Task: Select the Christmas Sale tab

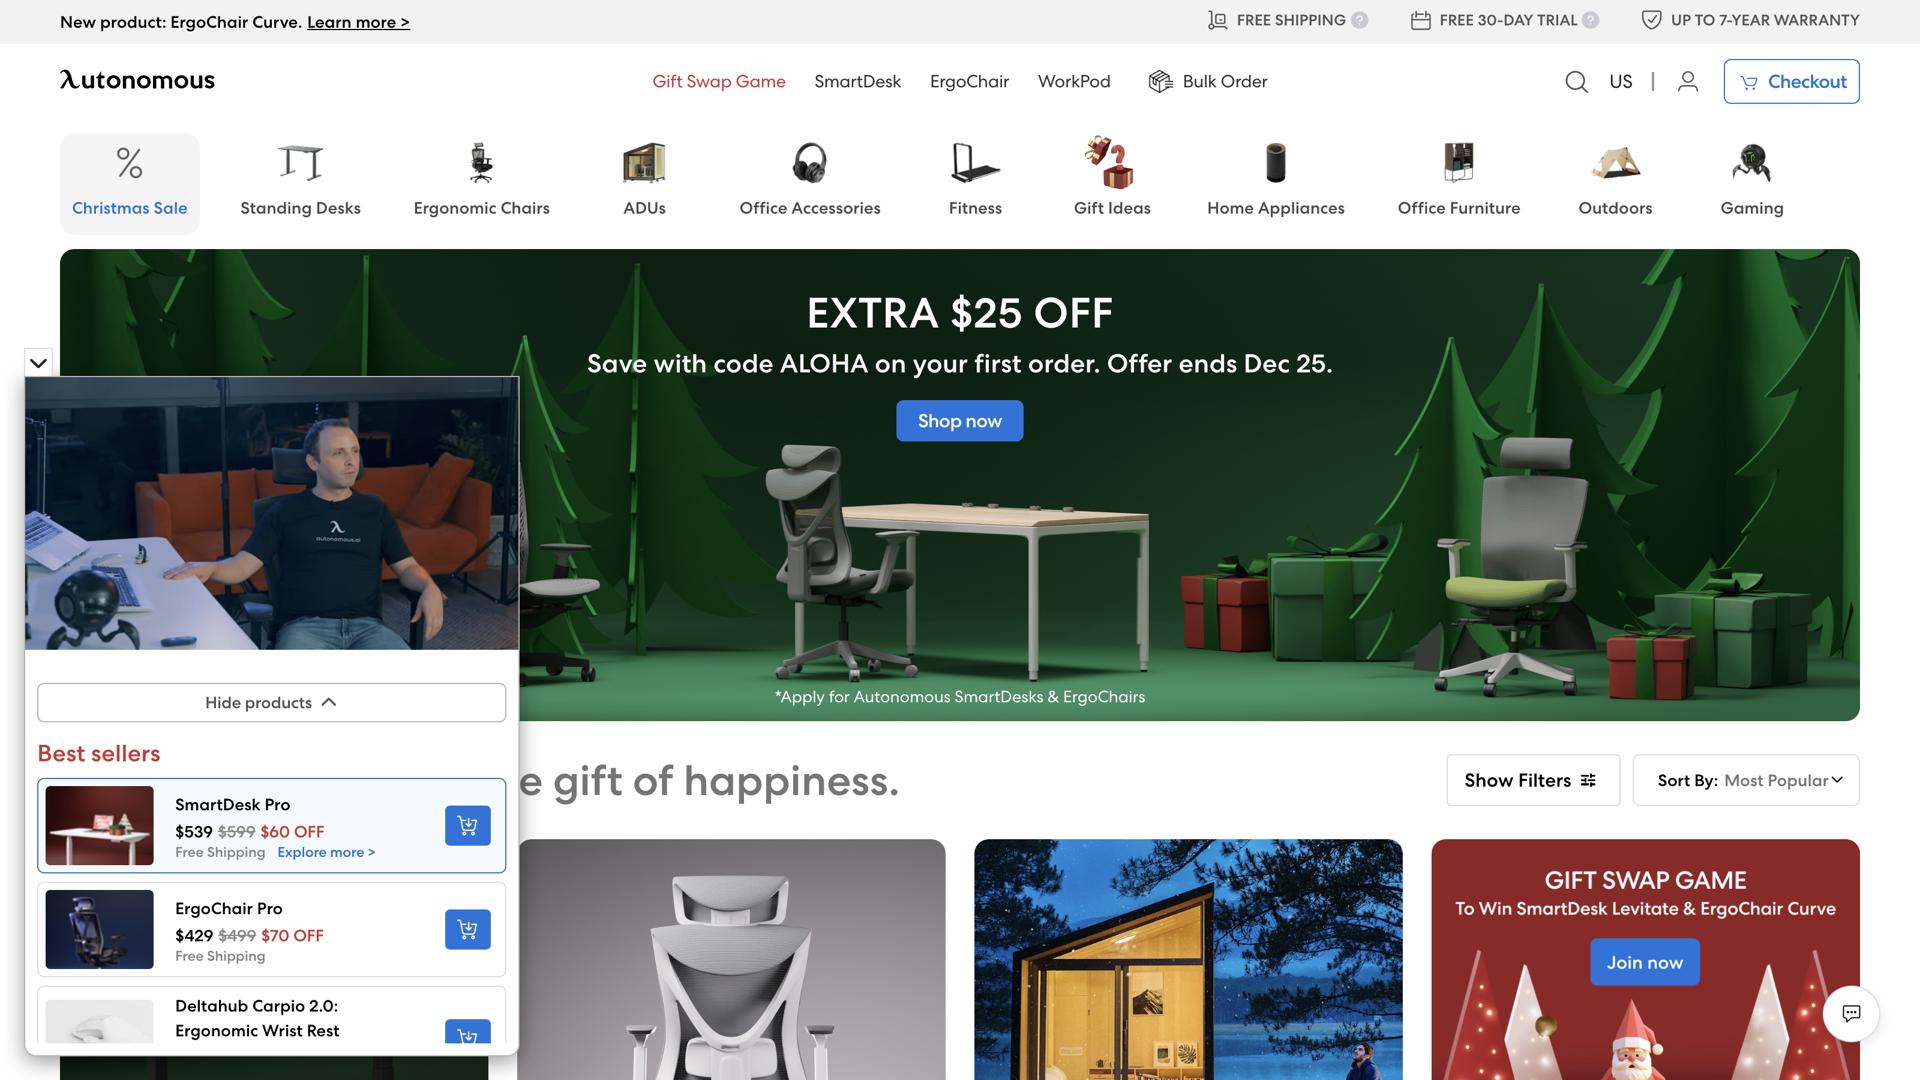Action: click(130, 184)
